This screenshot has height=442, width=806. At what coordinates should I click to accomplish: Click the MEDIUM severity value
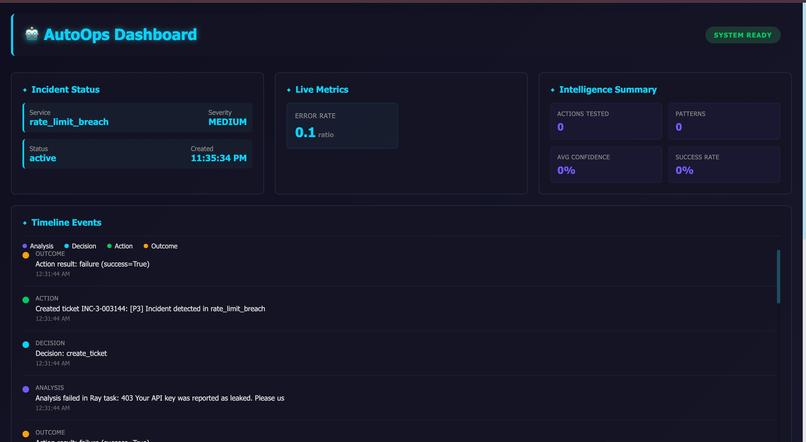[227, 122]
